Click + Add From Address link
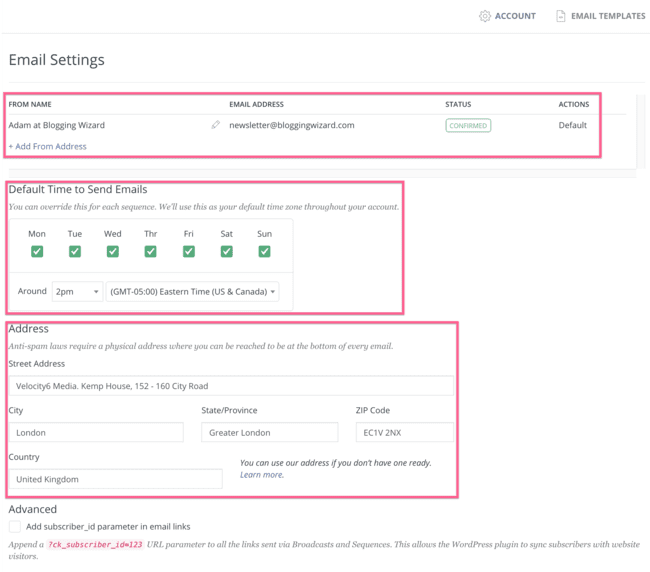Screen dimensions: 650x572 pyautogui.click(x=48, y=146)
